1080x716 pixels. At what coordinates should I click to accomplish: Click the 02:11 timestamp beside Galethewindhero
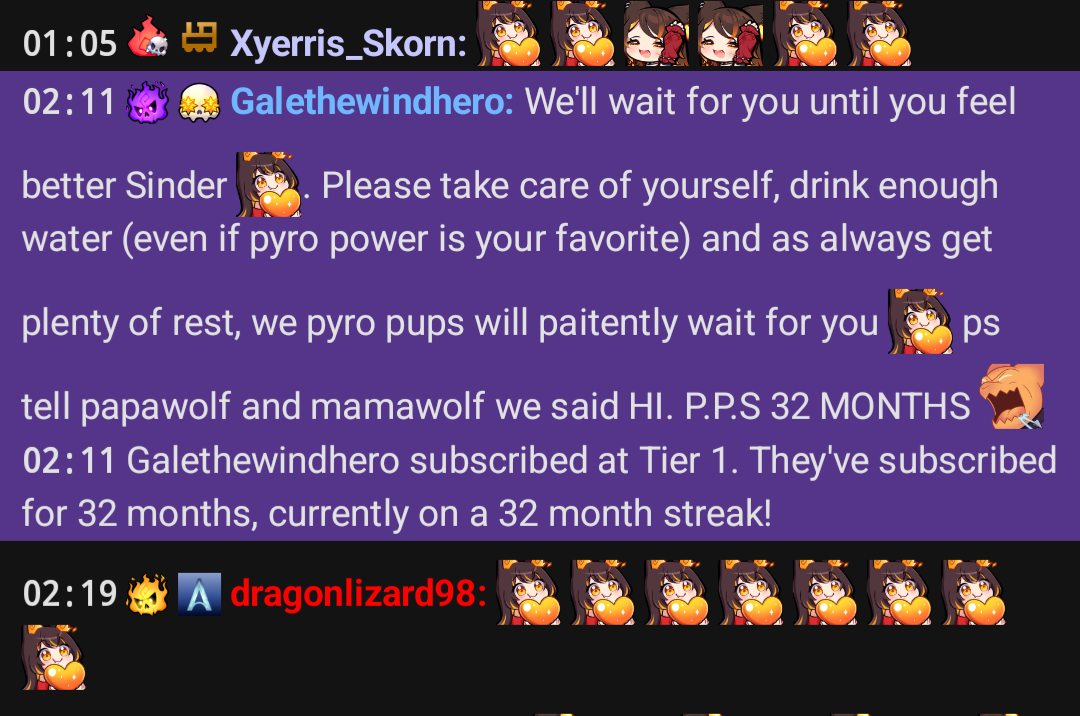(x=69, y=102)
